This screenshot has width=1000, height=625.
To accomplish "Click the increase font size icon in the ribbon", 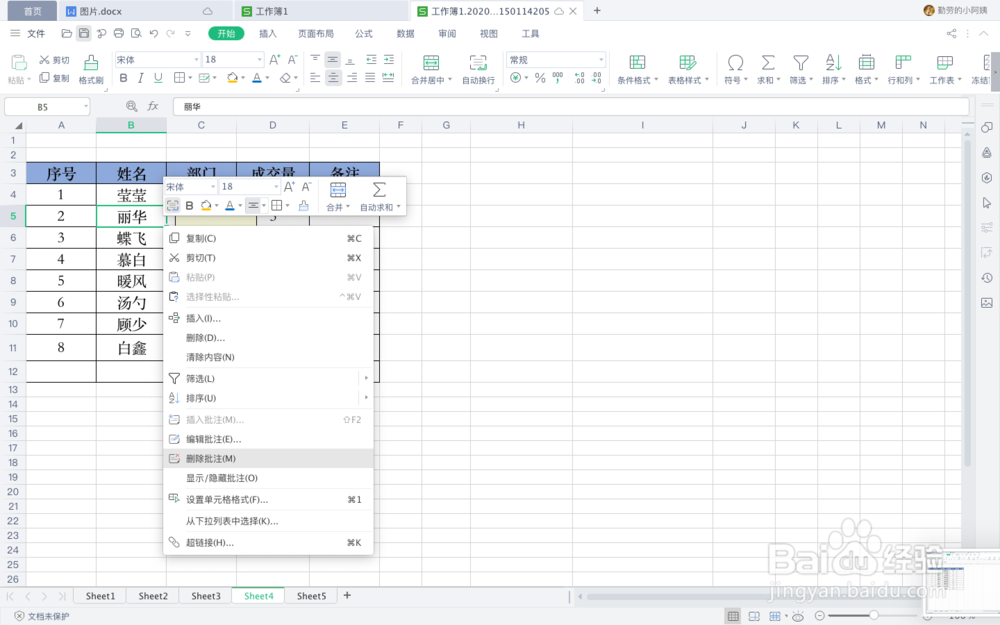I will (x=274, y=60).
